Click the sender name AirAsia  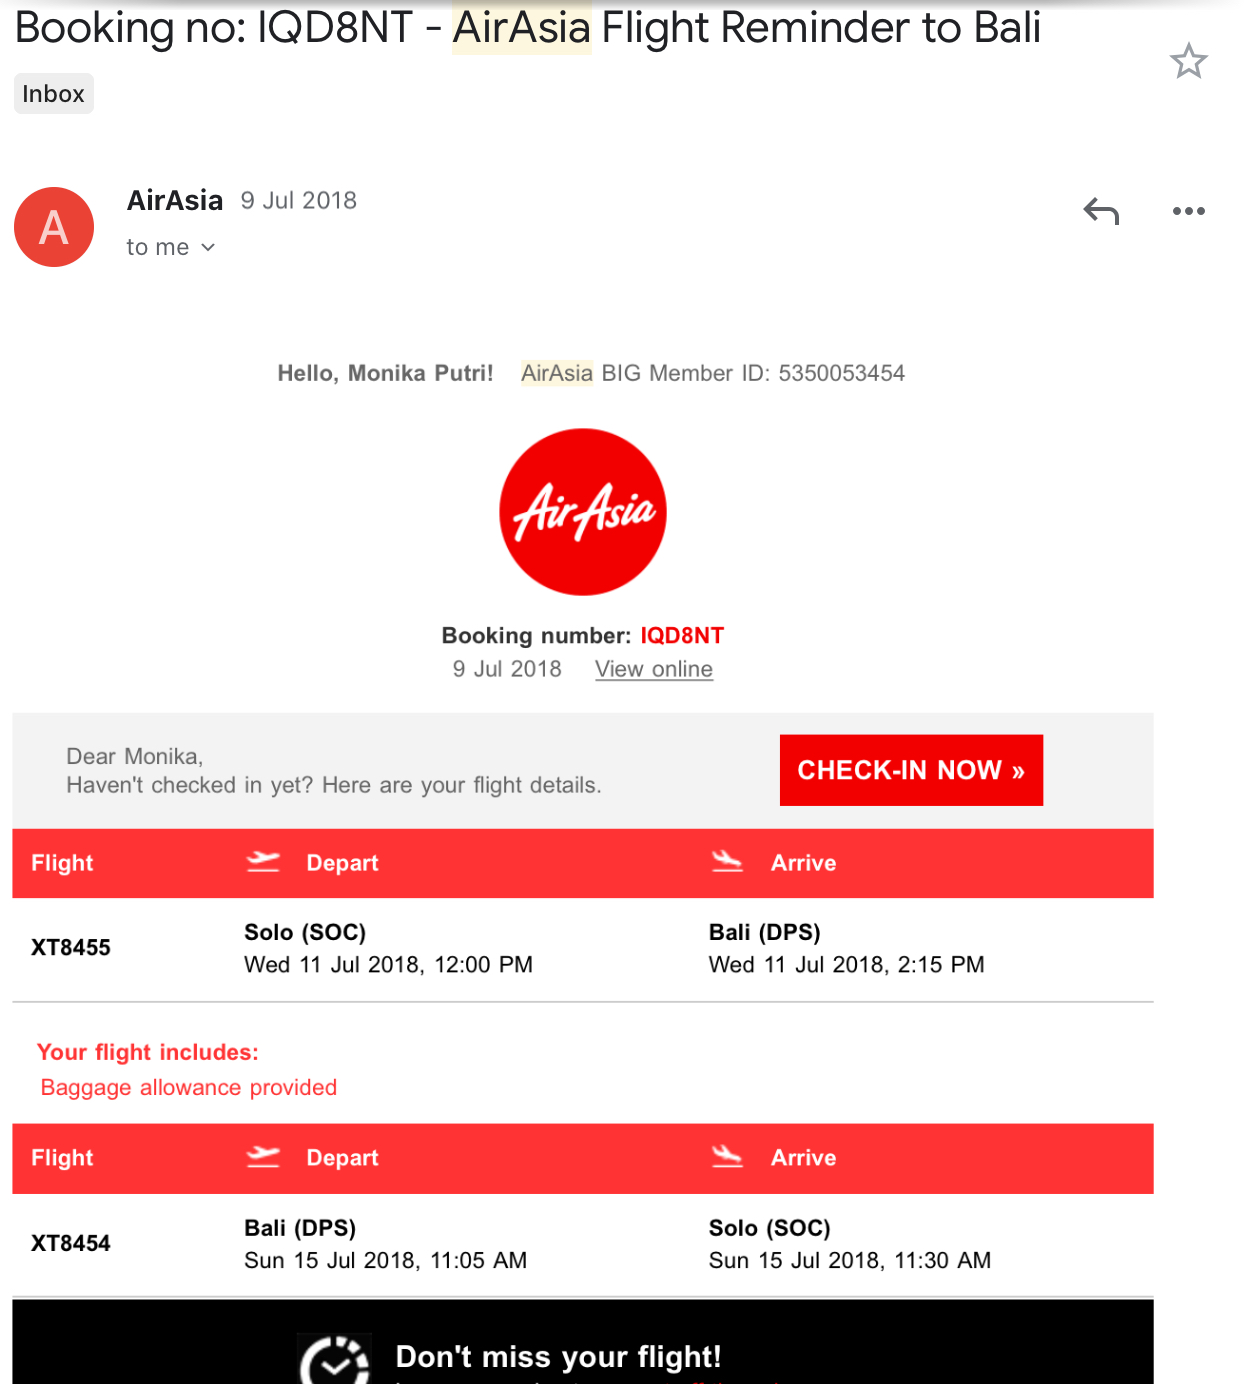click(x=175, y=200)
